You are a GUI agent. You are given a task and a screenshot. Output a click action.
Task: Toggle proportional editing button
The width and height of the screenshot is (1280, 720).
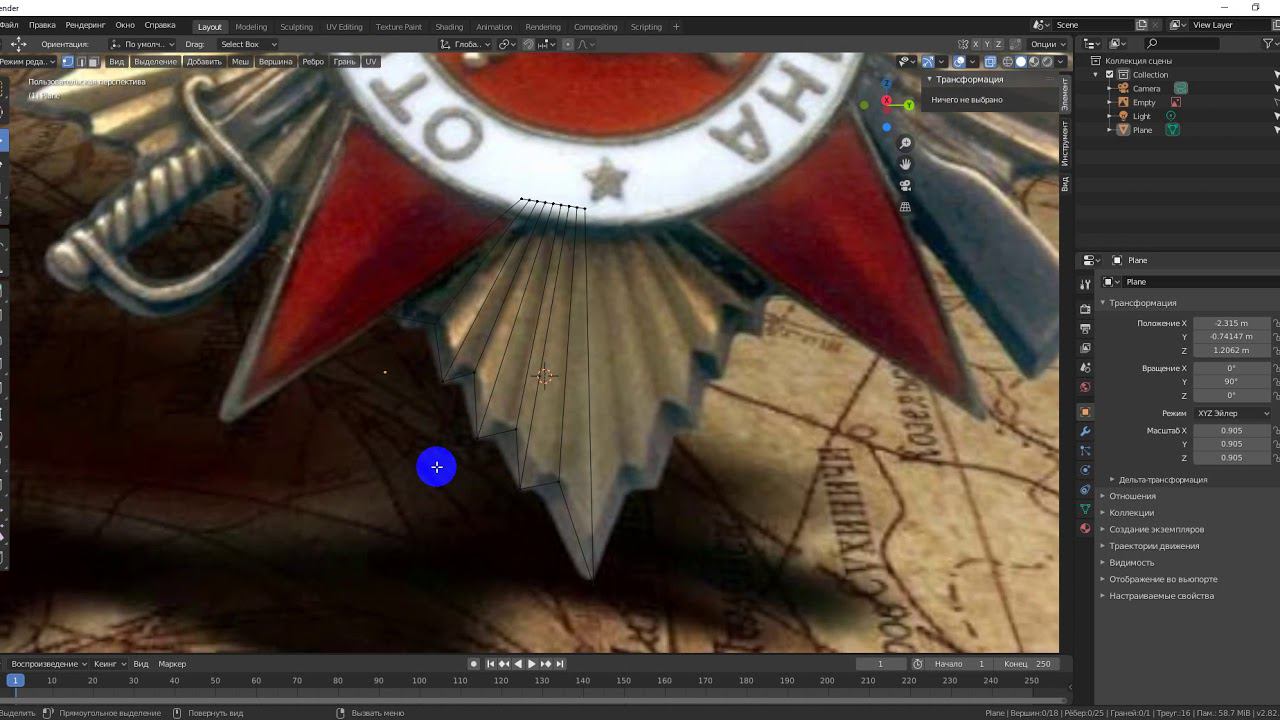pos(568,44)
